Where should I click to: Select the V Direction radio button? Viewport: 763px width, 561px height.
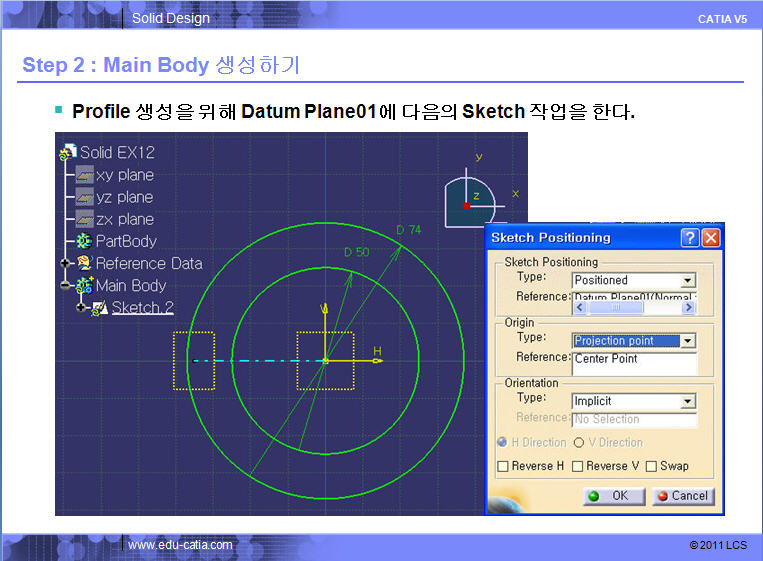(578, 442)
